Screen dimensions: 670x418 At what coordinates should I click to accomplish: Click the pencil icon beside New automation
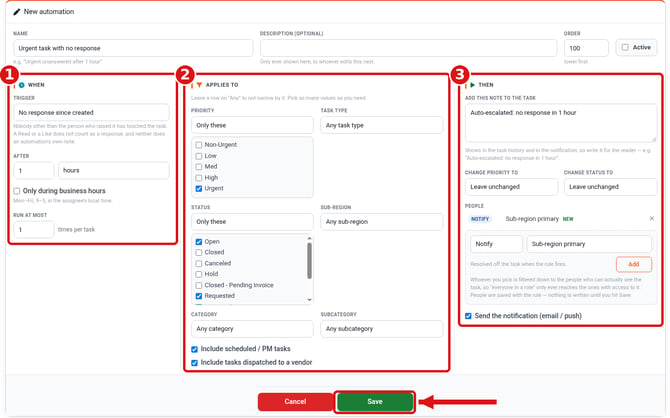click(17, 12)
